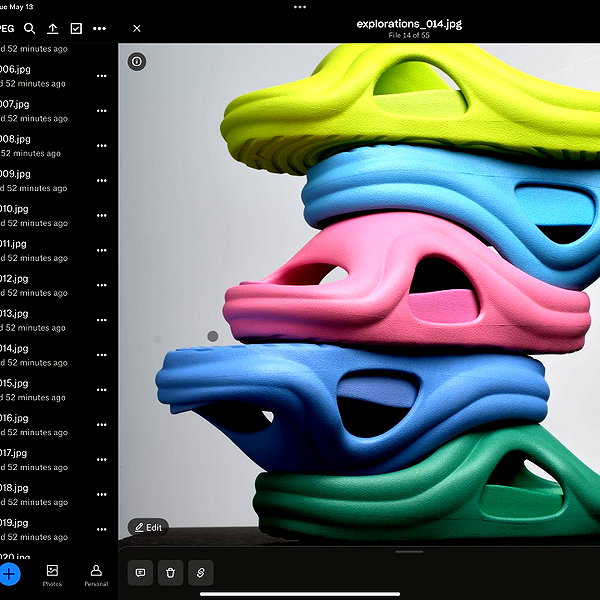600x600 pixels.
Task: Copy share link with the chain icon
Action: 201,572
